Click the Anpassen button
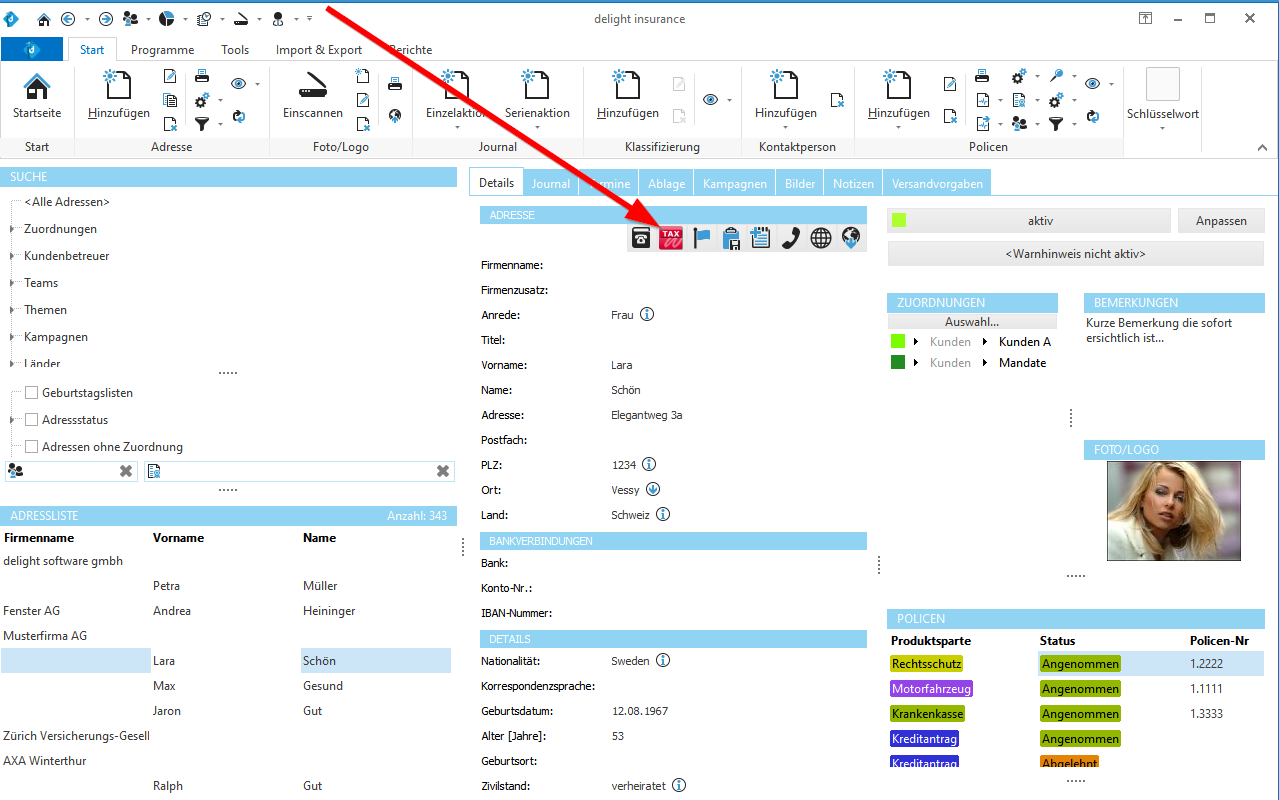This screenshot has width=1279, height=800. click(x=1221, y=221)
